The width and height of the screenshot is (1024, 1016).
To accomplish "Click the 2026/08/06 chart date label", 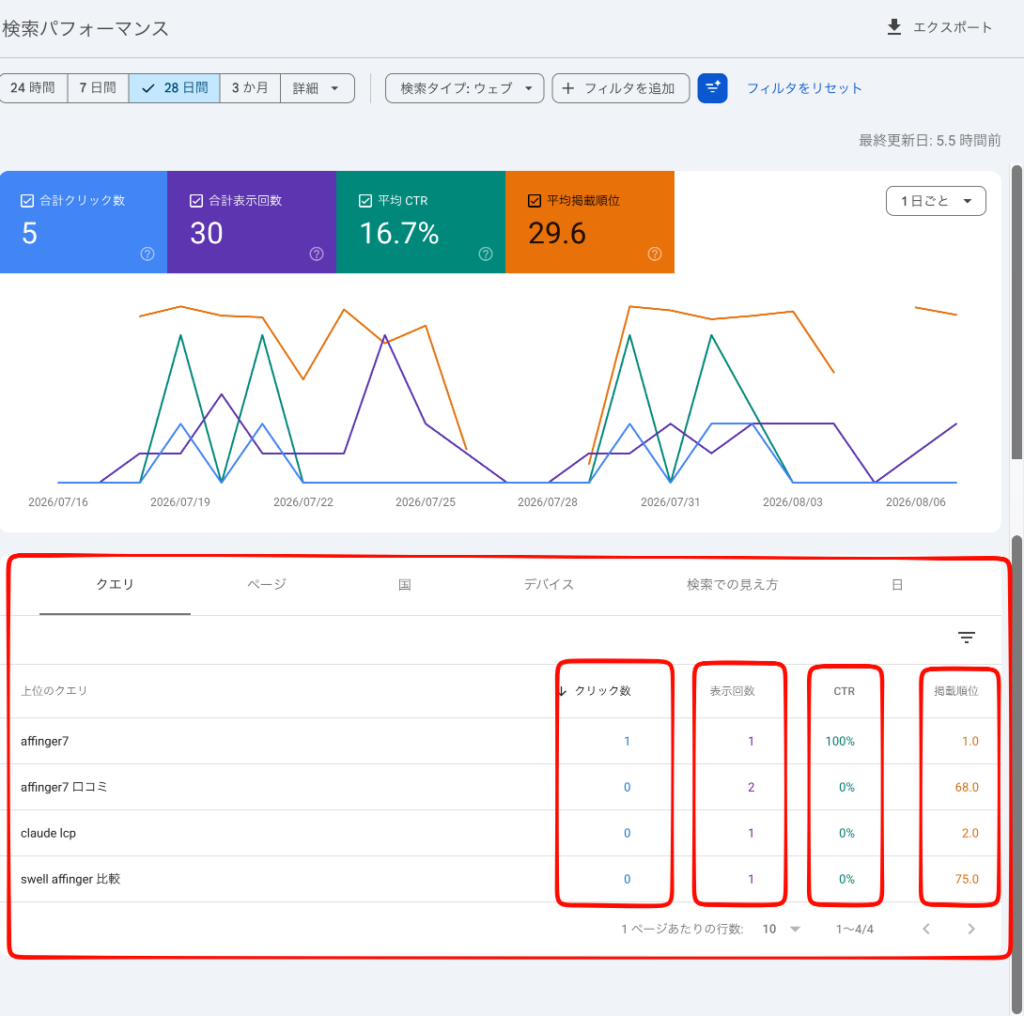I will tap(916, 502).
